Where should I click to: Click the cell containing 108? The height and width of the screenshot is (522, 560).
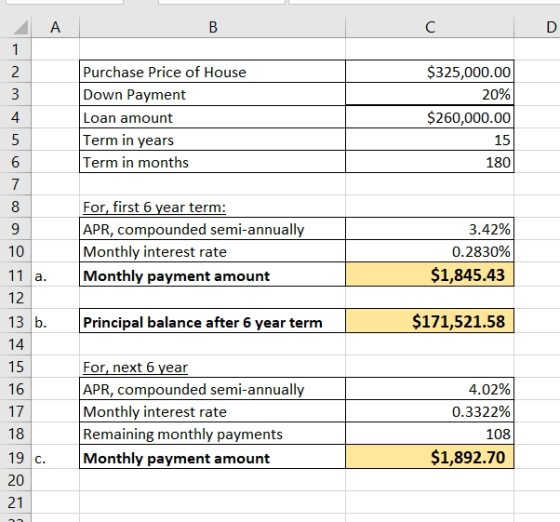pyautogui.click(x=430, y=434)
